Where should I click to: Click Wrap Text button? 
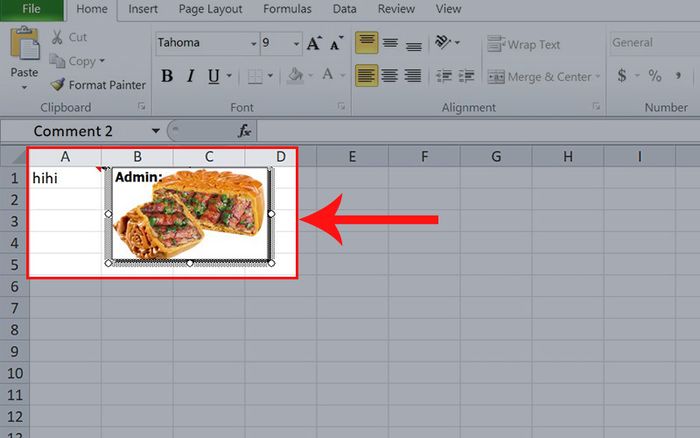coord(523,44)
